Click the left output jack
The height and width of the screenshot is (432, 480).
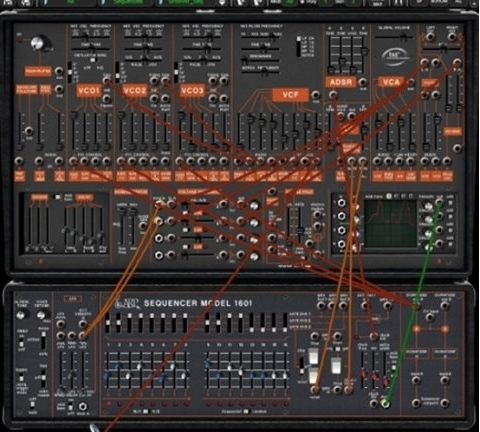point(430,36)
